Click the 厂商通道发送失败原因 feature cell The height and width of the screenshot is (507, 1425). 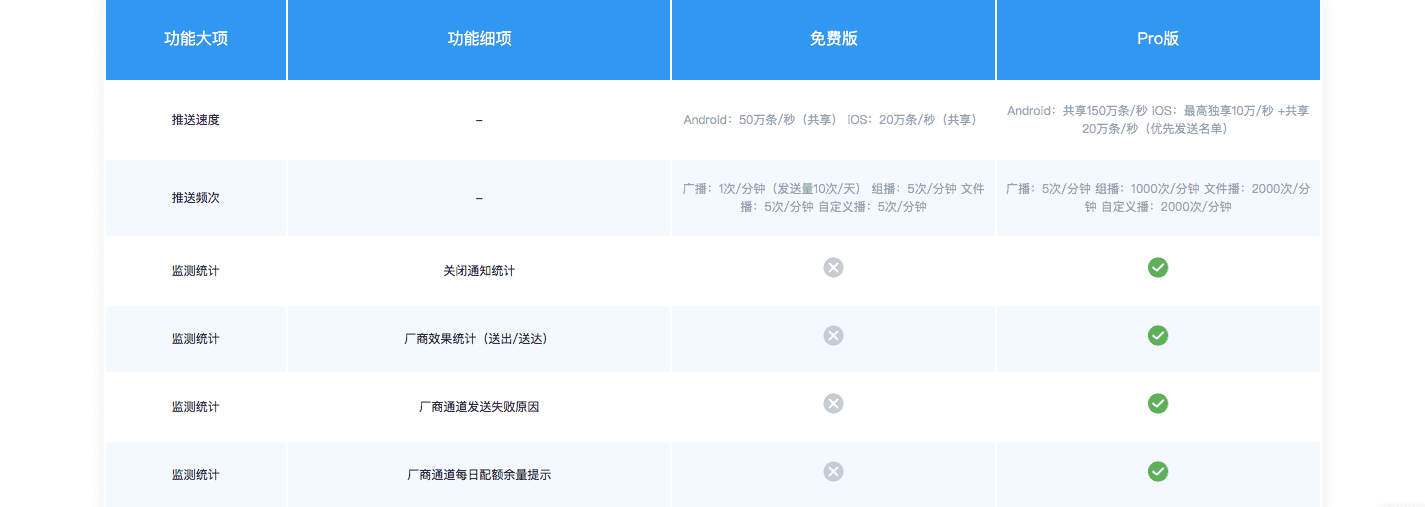coord(479,407)
